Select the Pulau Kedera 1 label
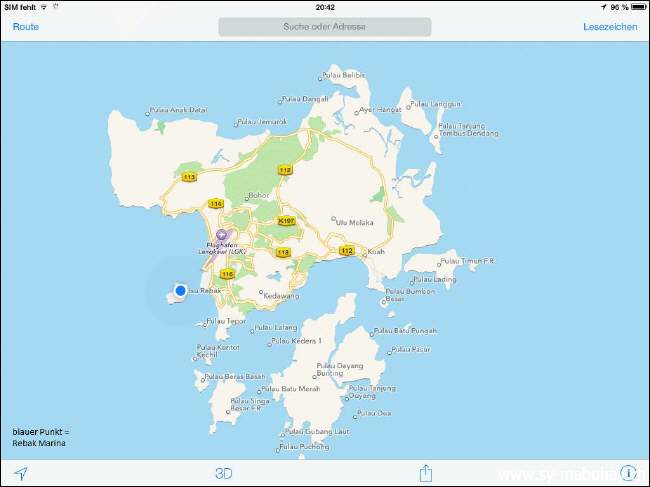The height and width of the screenshot is (487, 650). [296, 341]
